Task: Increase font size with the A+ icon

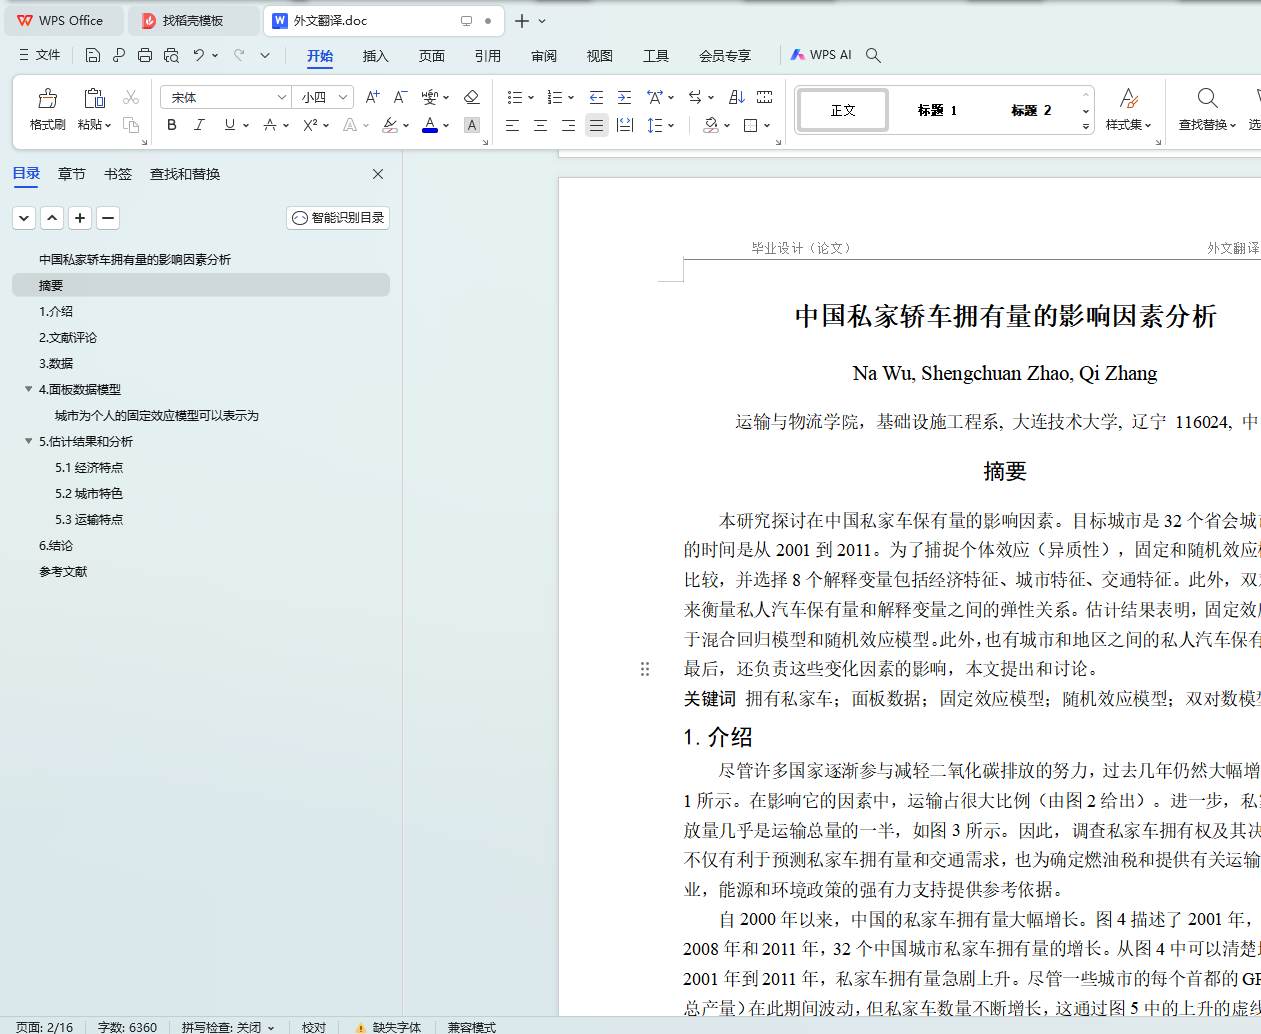Action: 372,97
